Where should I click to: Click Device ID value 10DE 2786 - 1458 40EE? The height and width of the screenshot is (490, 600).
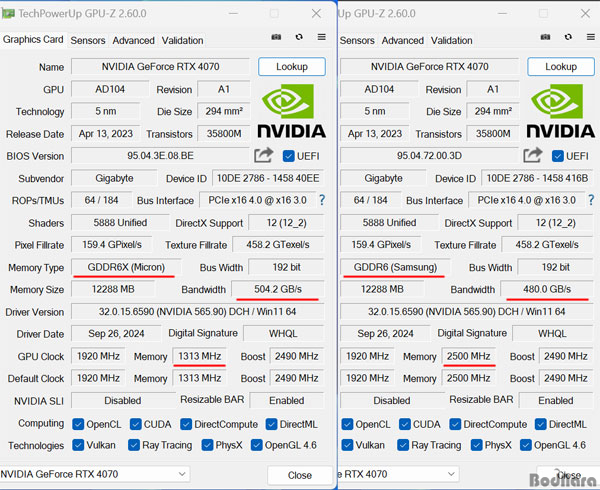click(x=268, y=178)
